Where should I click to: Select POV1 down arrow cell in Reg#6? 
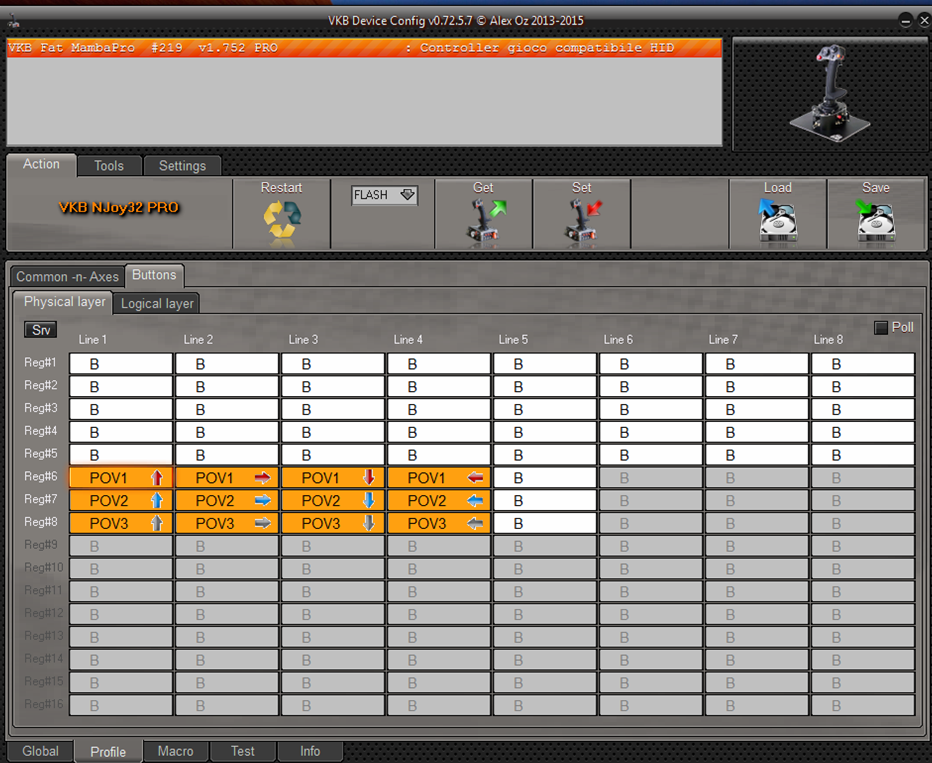[x=333, y=478]
